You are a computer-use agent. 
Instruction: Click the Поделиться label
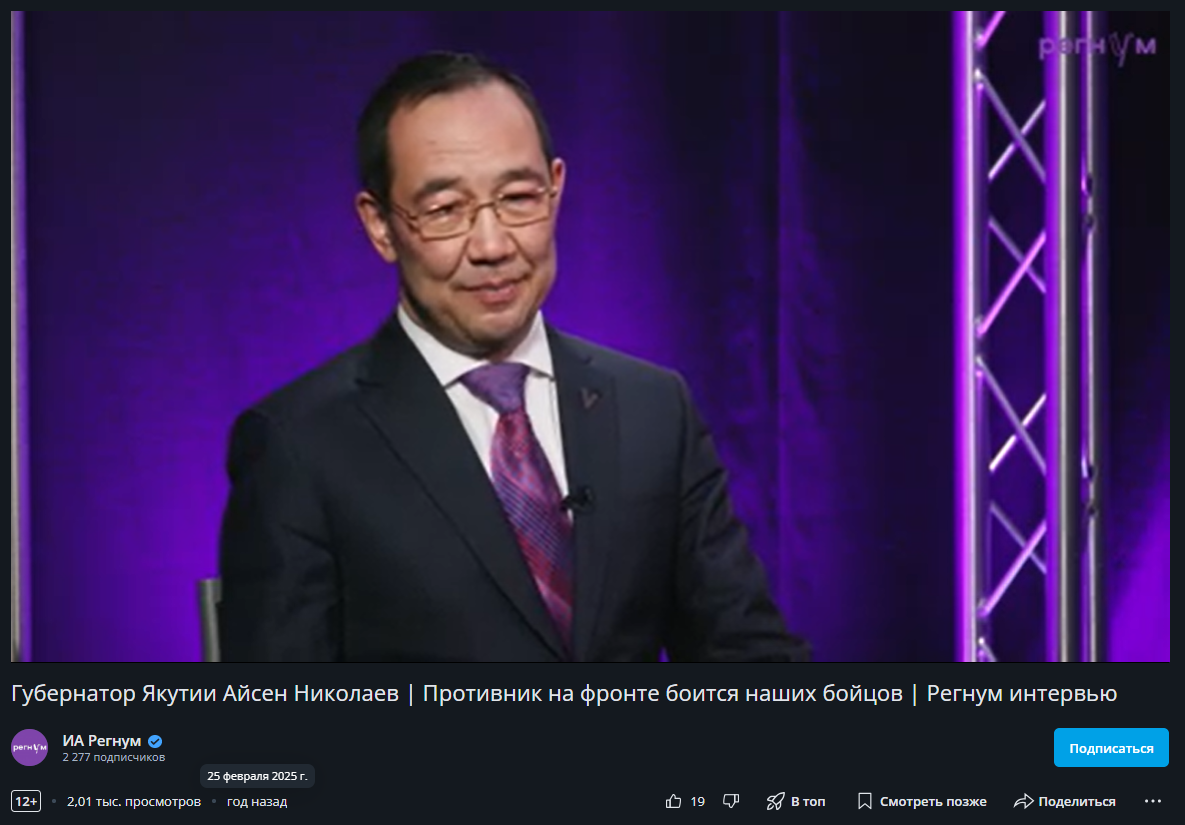pyautogui.click(x=1077, y=802)
